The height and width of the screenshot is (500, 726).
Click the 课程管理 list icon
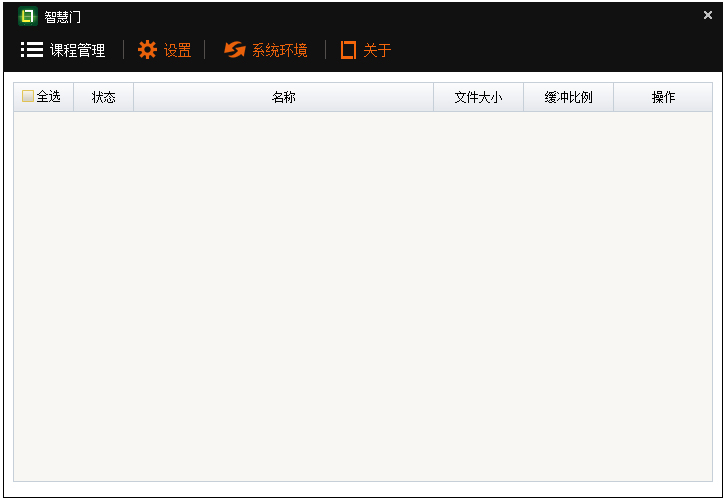pos(32,50)
